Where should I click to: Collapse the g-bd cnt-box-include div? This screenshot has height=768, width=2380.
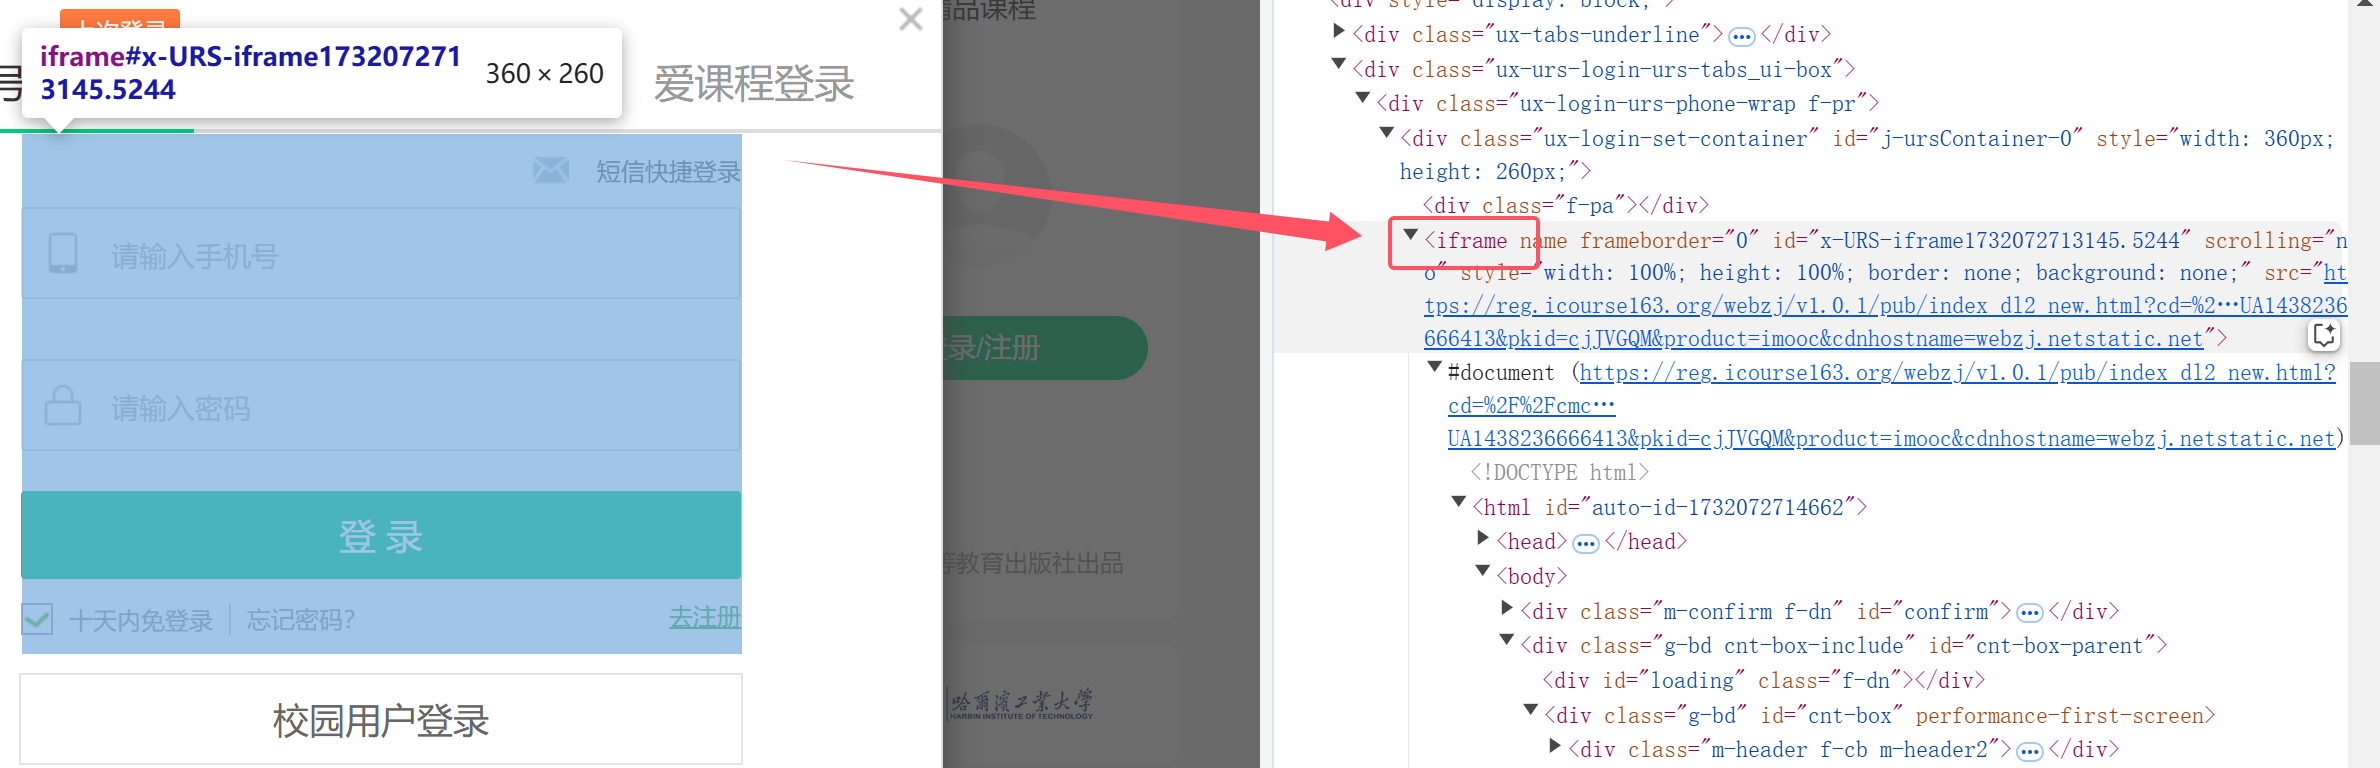pos(1507,640)
